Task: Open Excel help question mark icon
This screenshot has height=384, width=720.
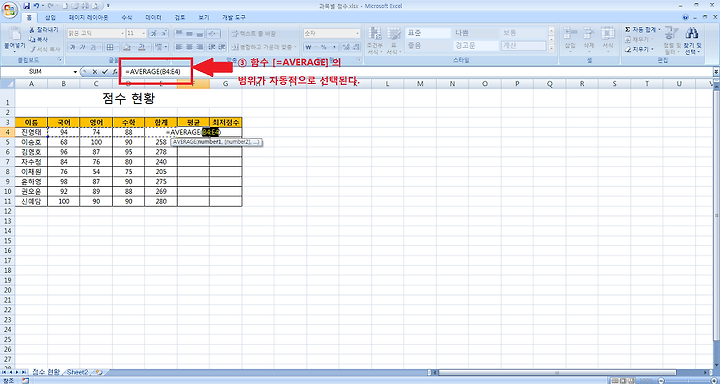Action: [686, 17]
